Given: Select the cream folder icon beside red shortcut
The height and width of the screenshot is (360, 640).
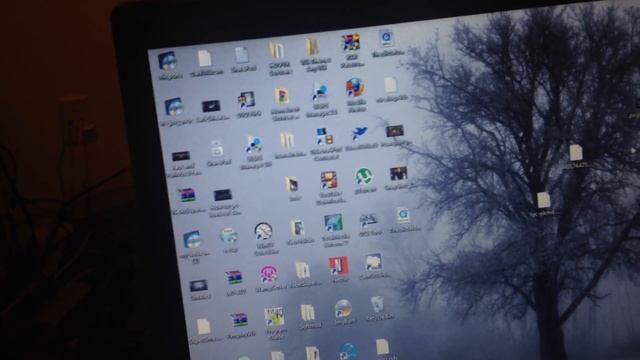Looking at the screenshot, I should (x=302, y=270).
